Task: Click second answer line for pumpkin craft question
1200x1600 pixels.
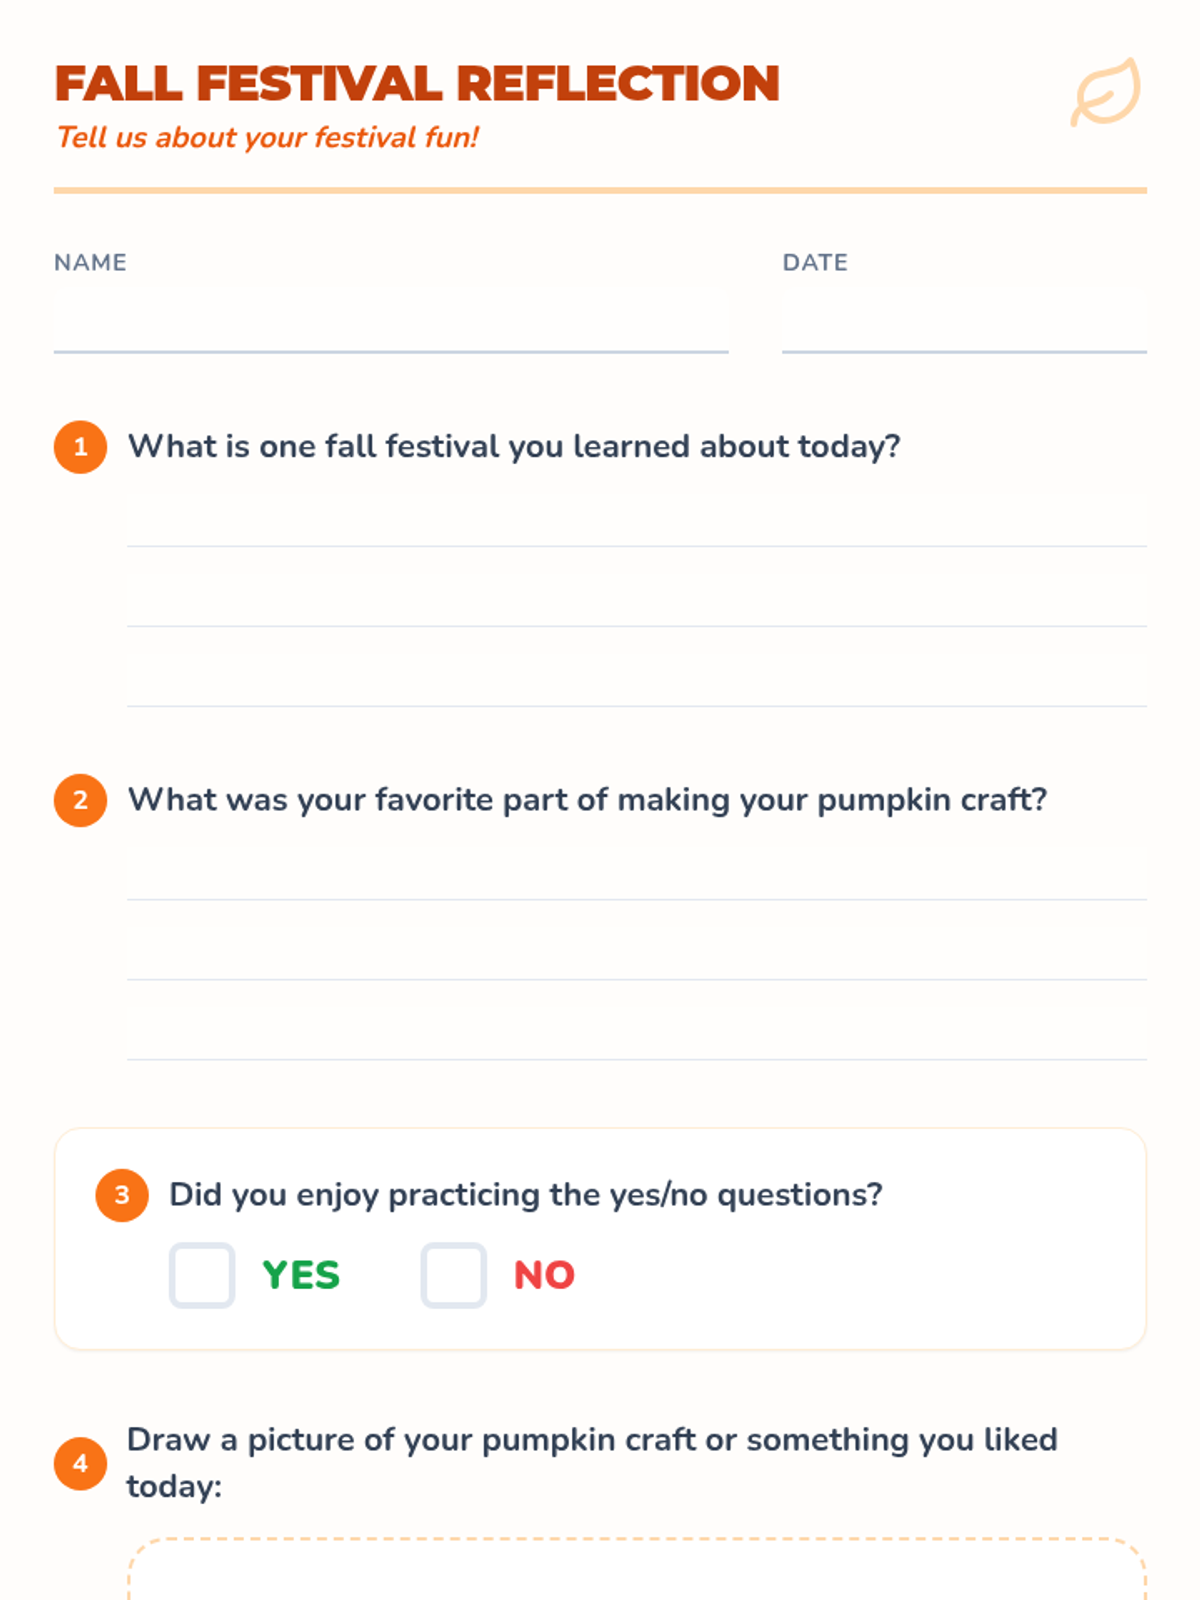Action: (636, 954)
